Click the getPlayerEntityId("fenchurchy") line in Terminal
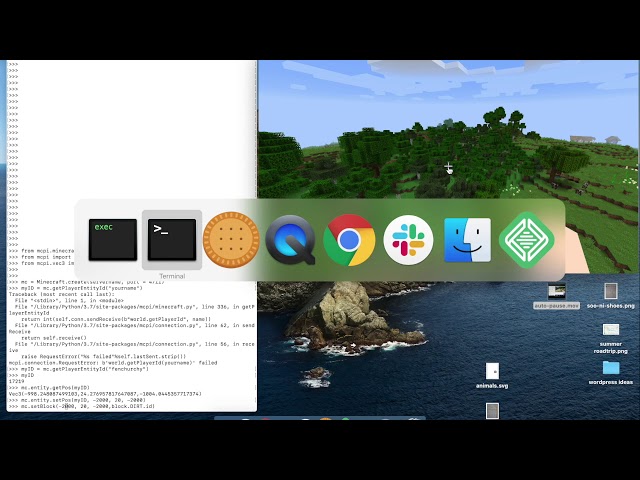Image resolution: width=640 pixels, height=480 pixels. 78,369
